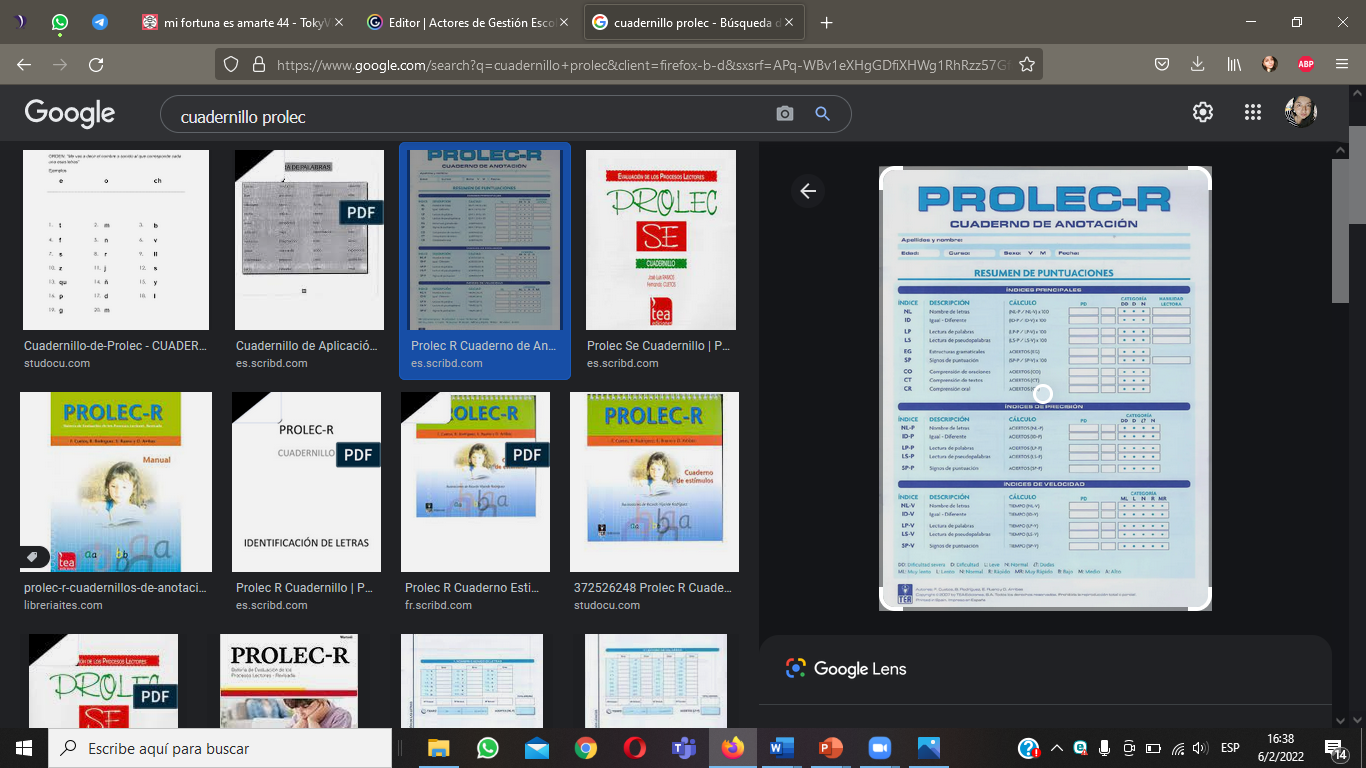Image resolution: width=1366 pixels, height=768 pixels.
Task: Toggle the microphone tray icon
Action: pyautogui.click(x=1104, y=747)
